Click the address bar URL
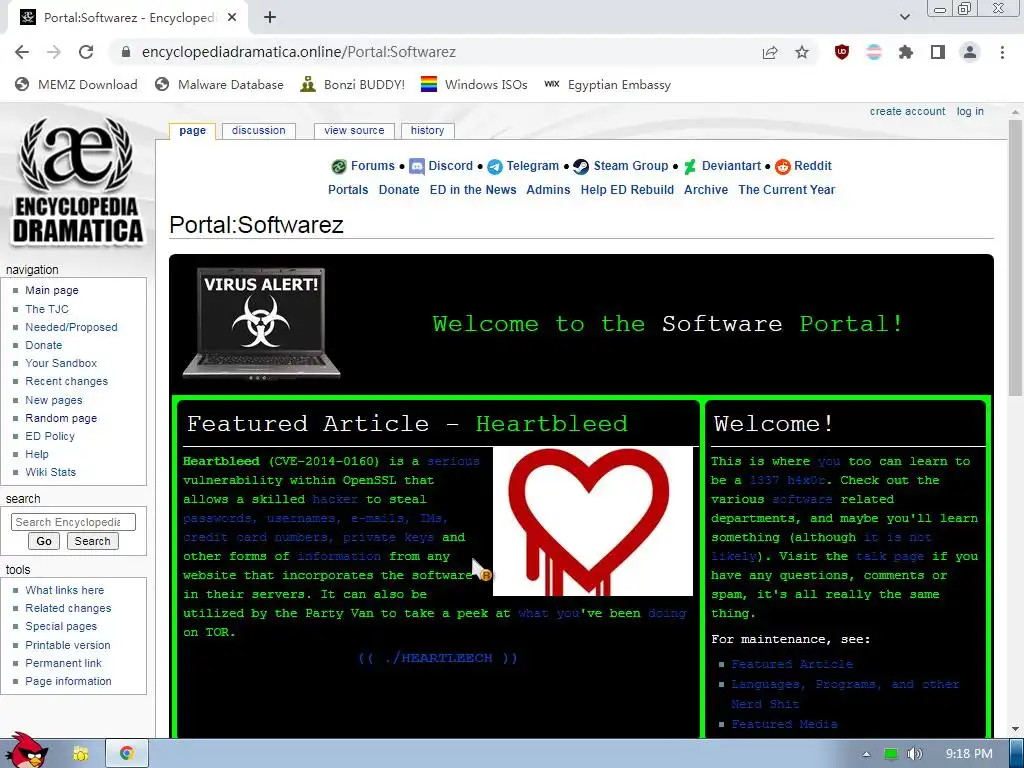Image resolution: width=1024 pixels, height=768 pixels. click(298, 52)
